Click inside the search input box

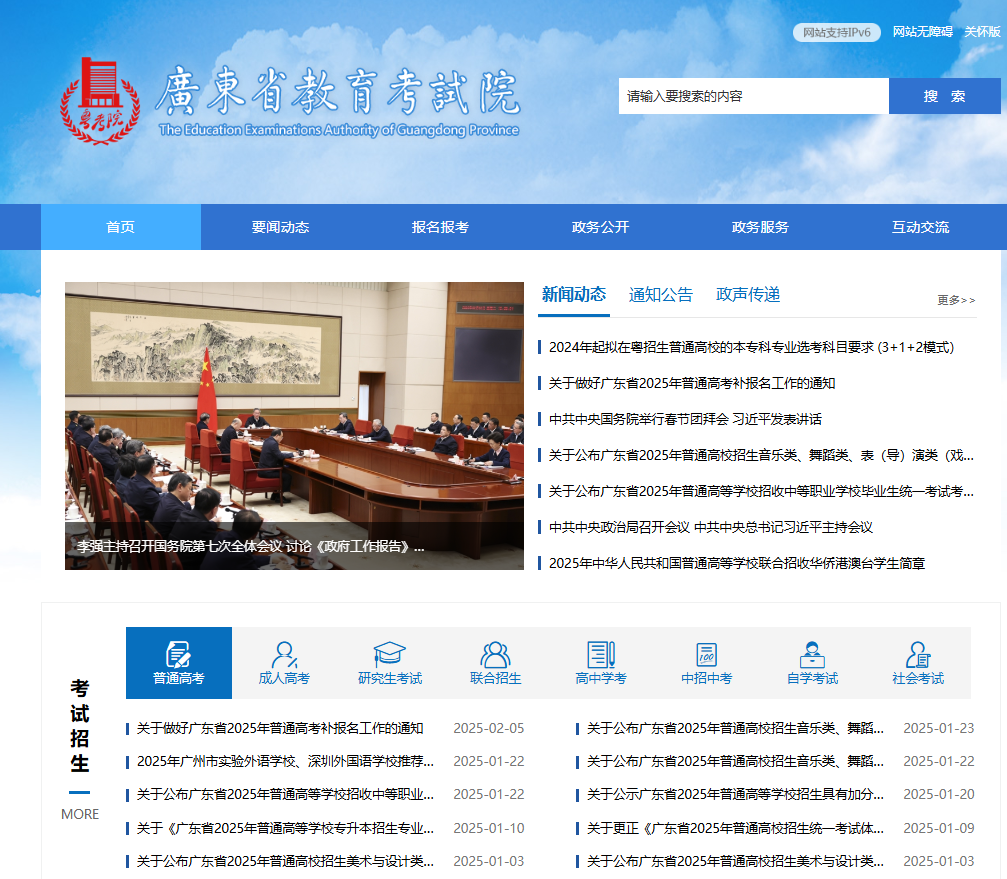750,96
